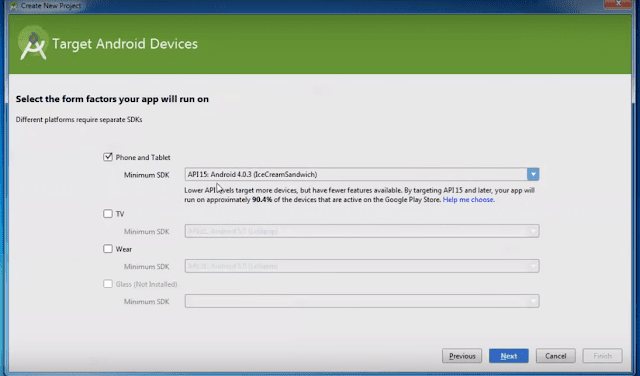Click the TV Minimum SDK dropdown
The image size is (640, 376).
tap(362, 231)
